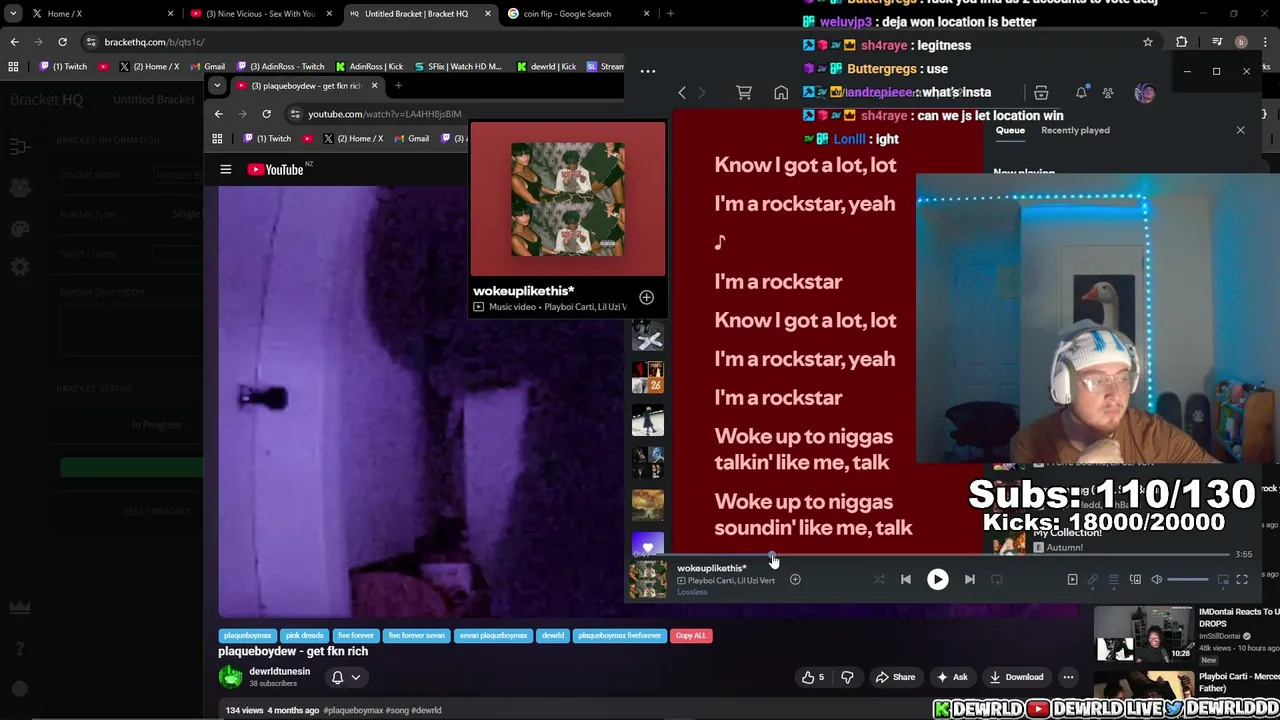The height and width of the screenshot is (720, 1280).
Task: Close the queue panel
Action: (1240, 130)
